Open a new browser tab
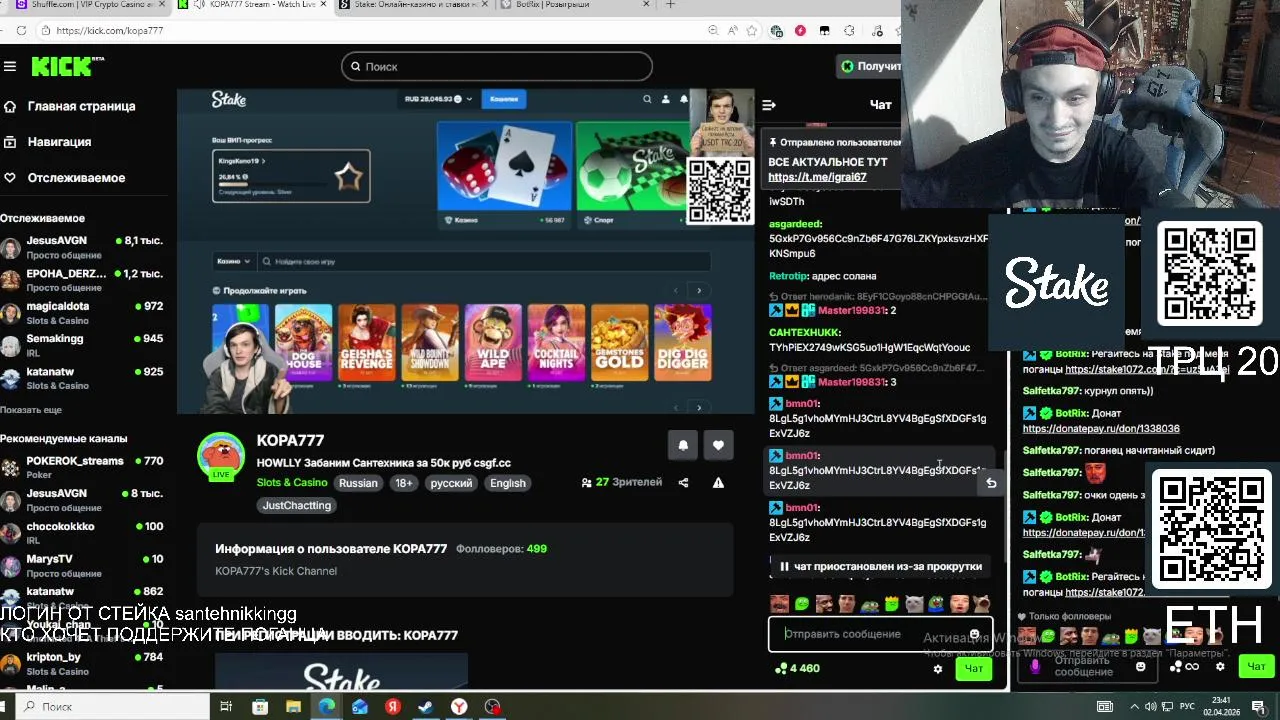The image size is (1280, 720). pos(670,4)
